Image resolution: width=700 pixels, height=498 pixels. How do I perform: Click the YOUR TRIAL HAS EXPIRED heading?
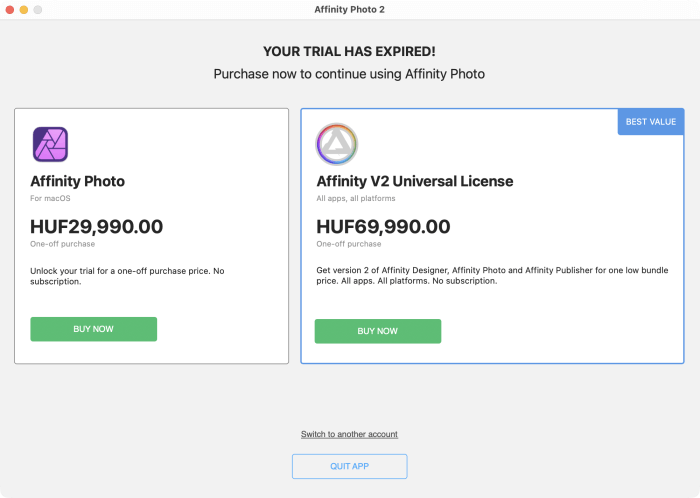coord(349,51)
